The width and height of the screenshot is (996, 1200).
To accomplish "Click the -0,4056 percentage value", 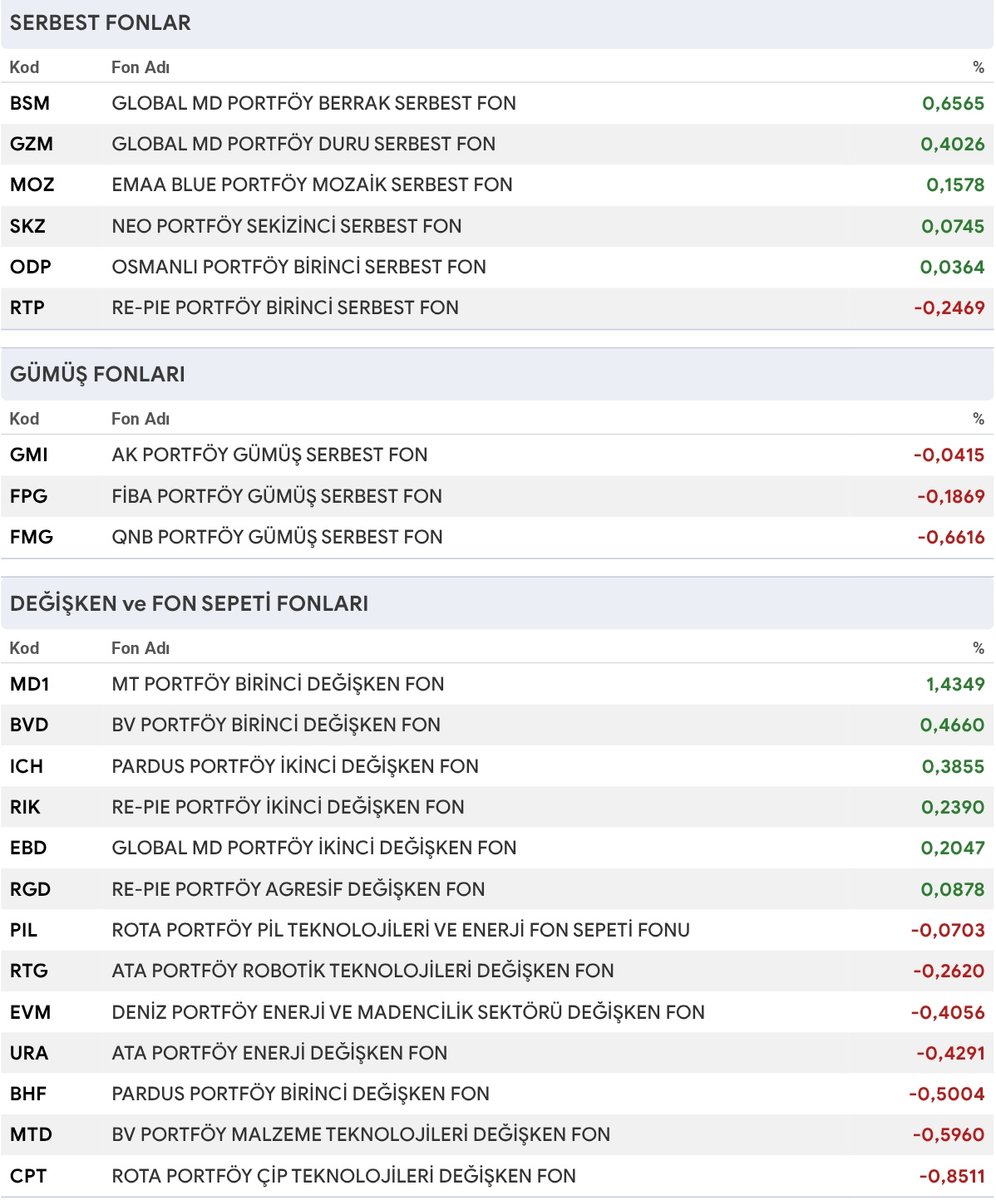I will (949, 1012).
